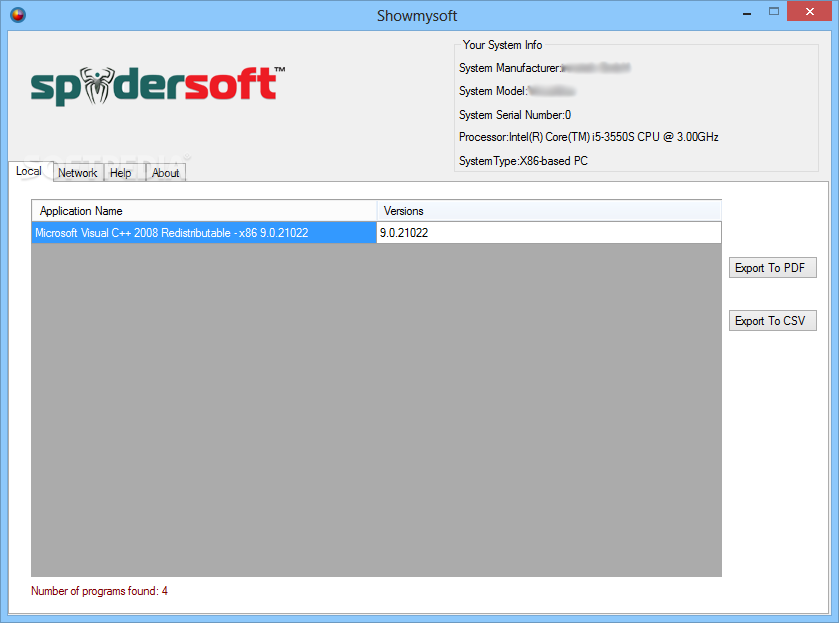This screenshot has width=839, height=623.
Task: Click the System Type X86-based PC text
Action: [523, 161]
